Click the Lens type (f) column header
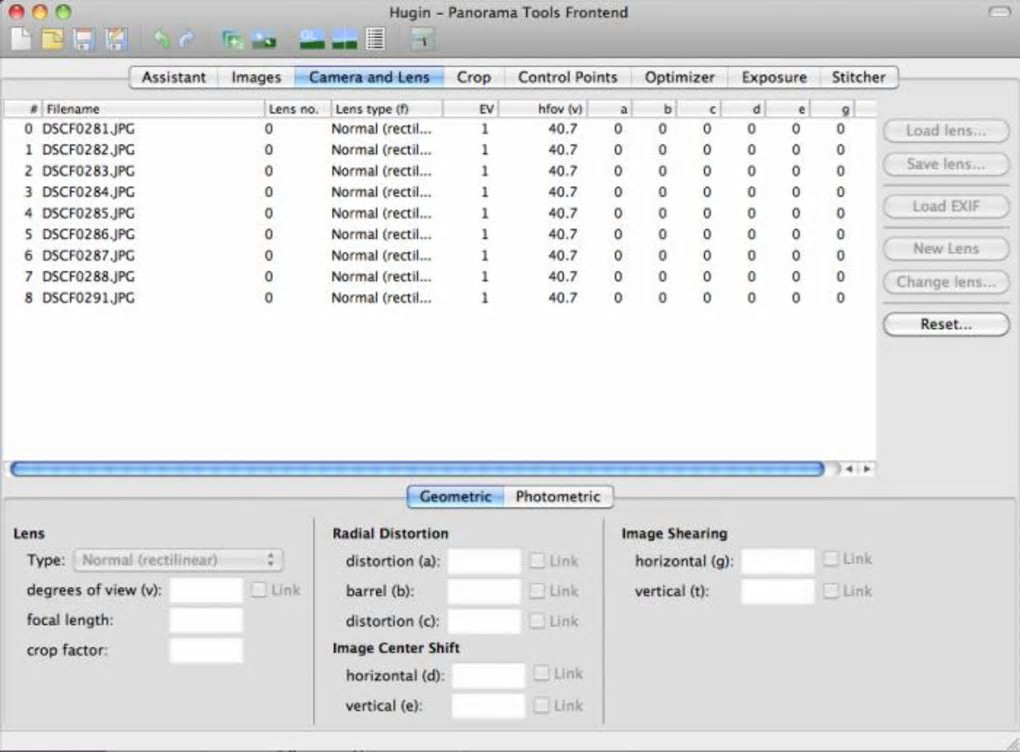The width and height of the screenshot is (1020, 752). pos(387,109)
